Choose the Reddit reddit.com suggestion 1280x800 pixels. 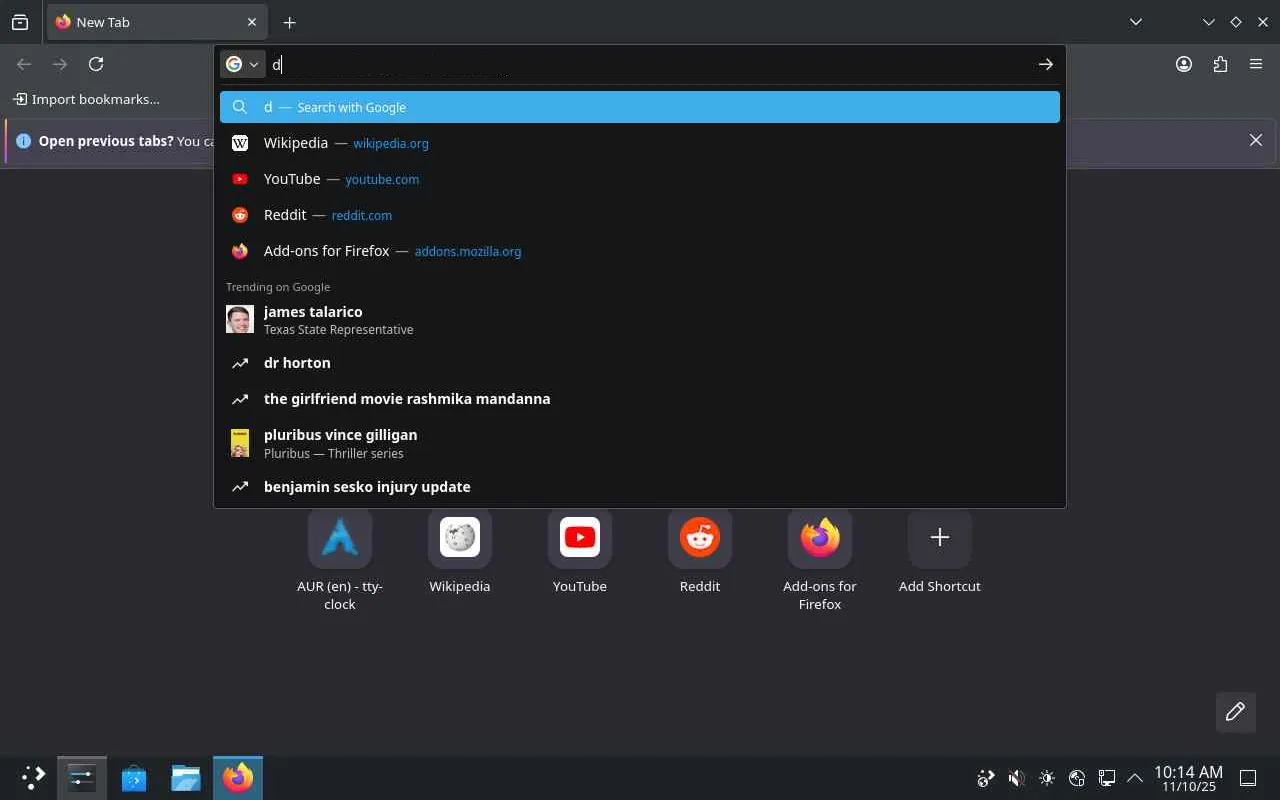coord(640,215)
